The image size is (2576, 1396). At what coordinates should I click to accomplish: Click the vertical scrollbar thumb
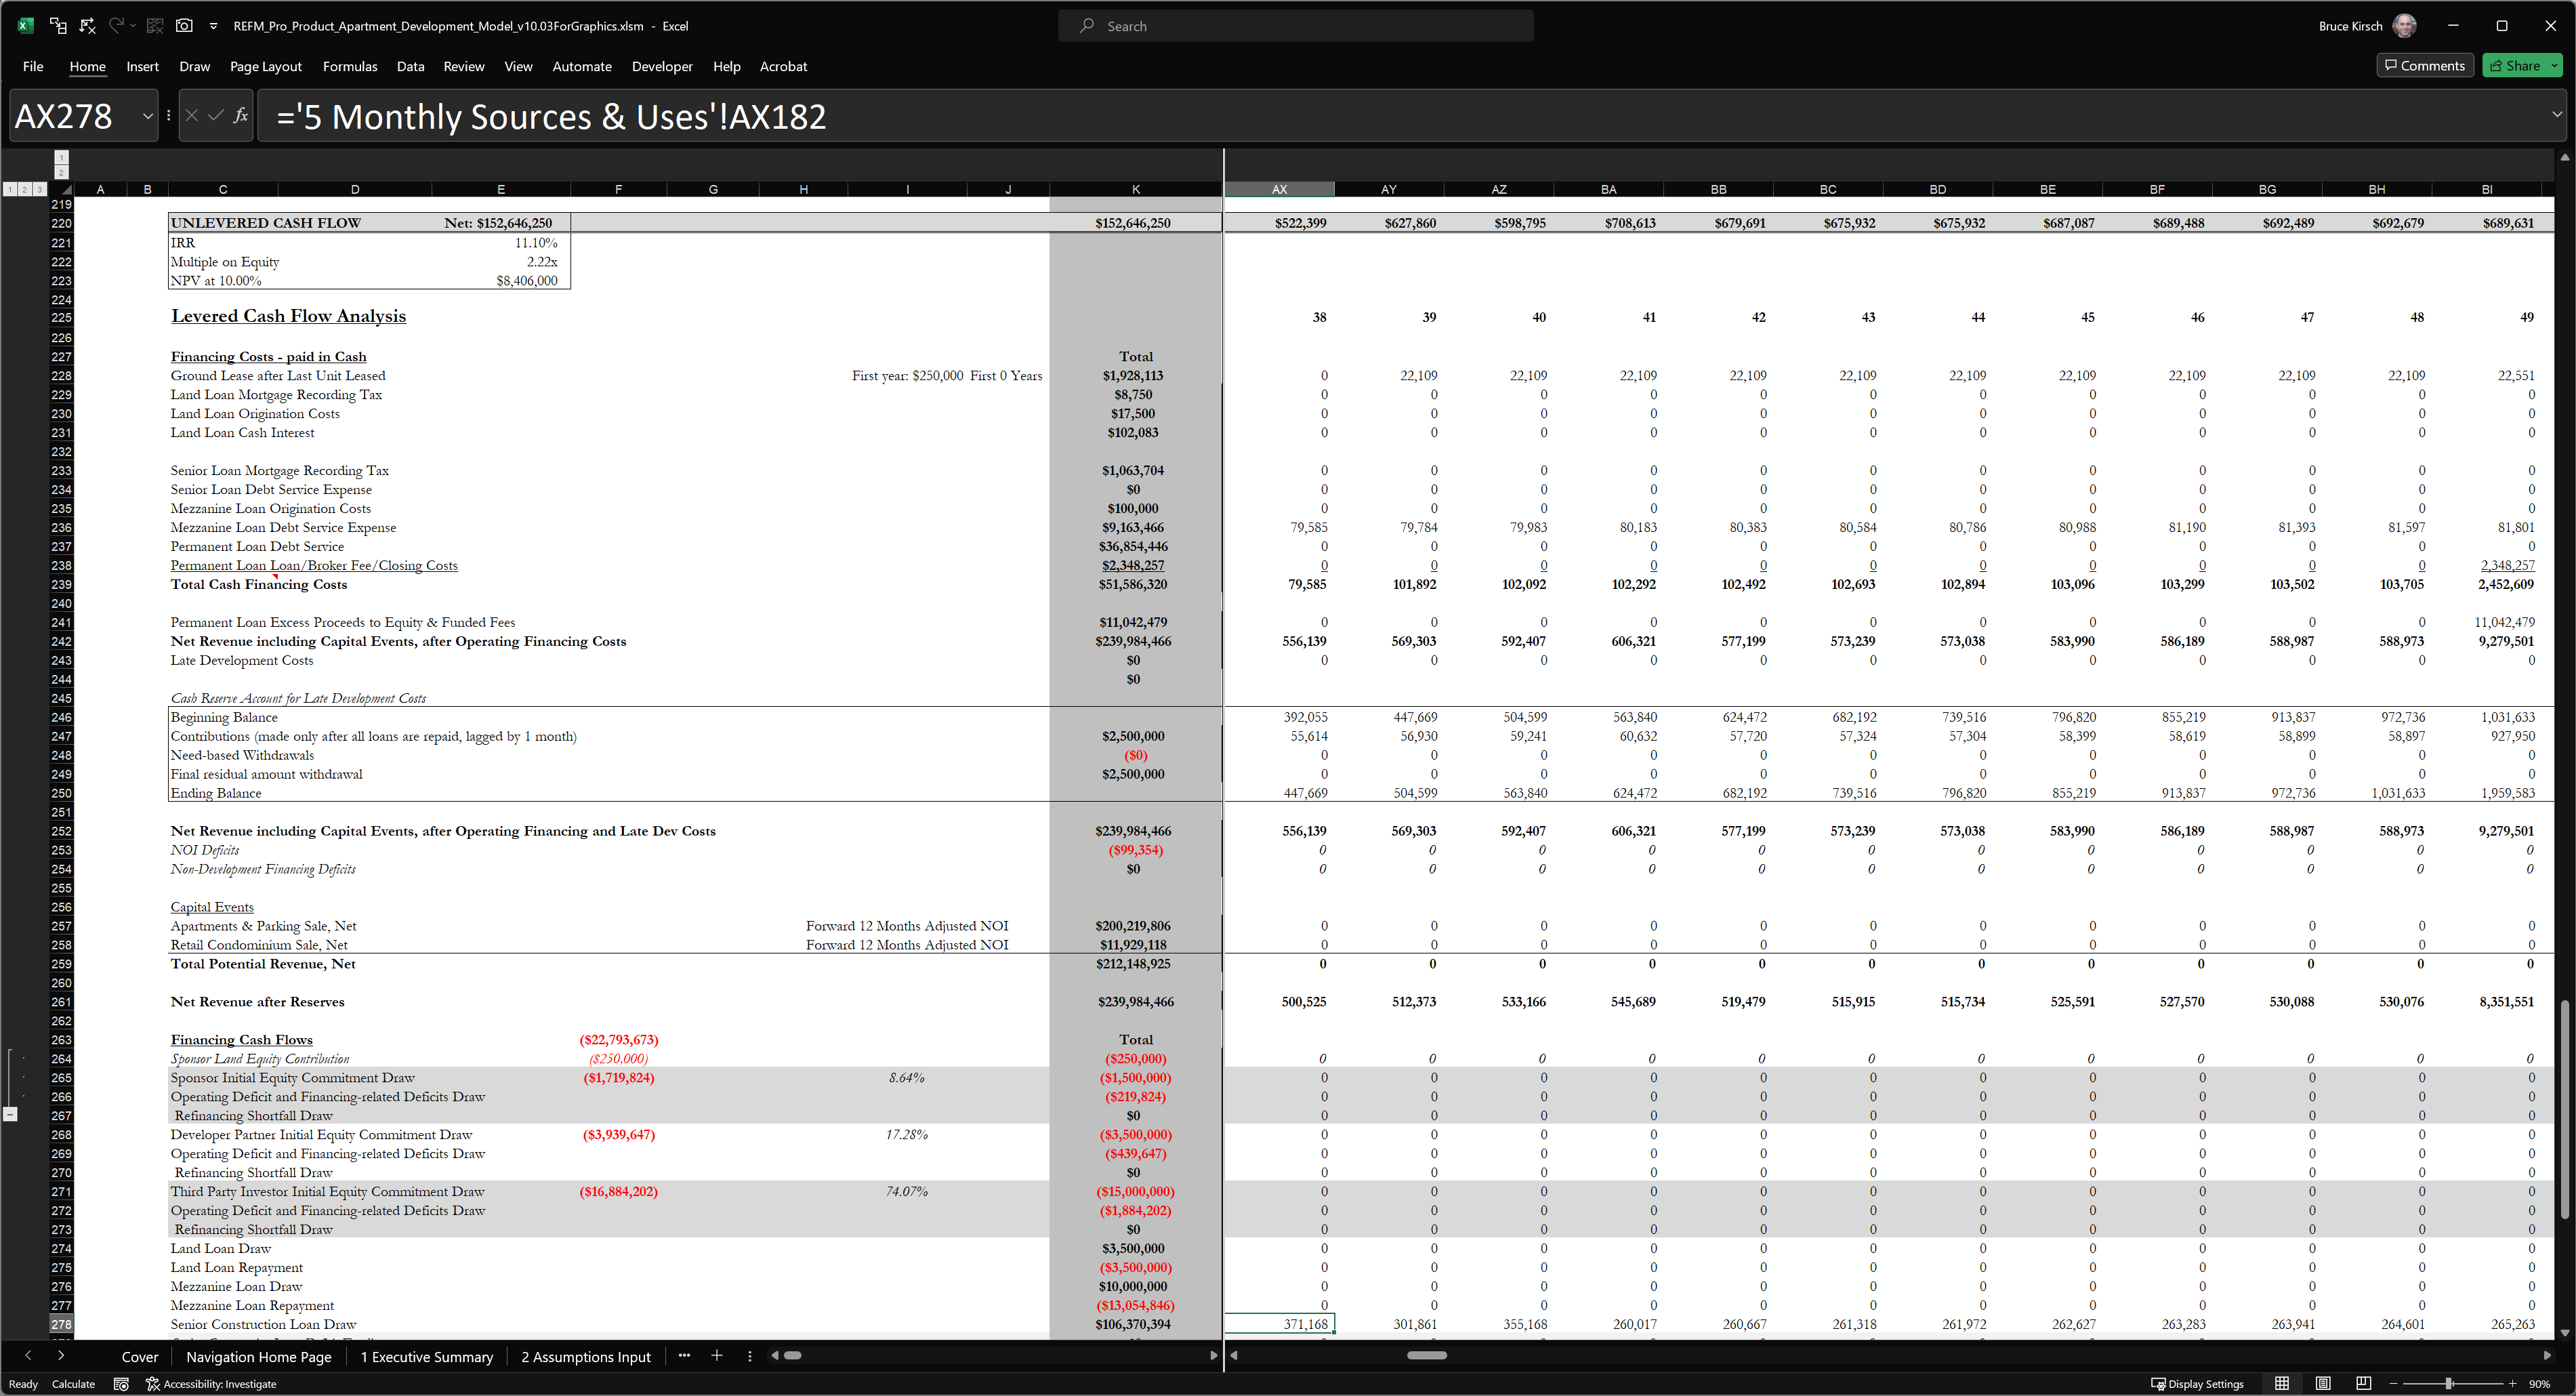click(2565, 1109)
